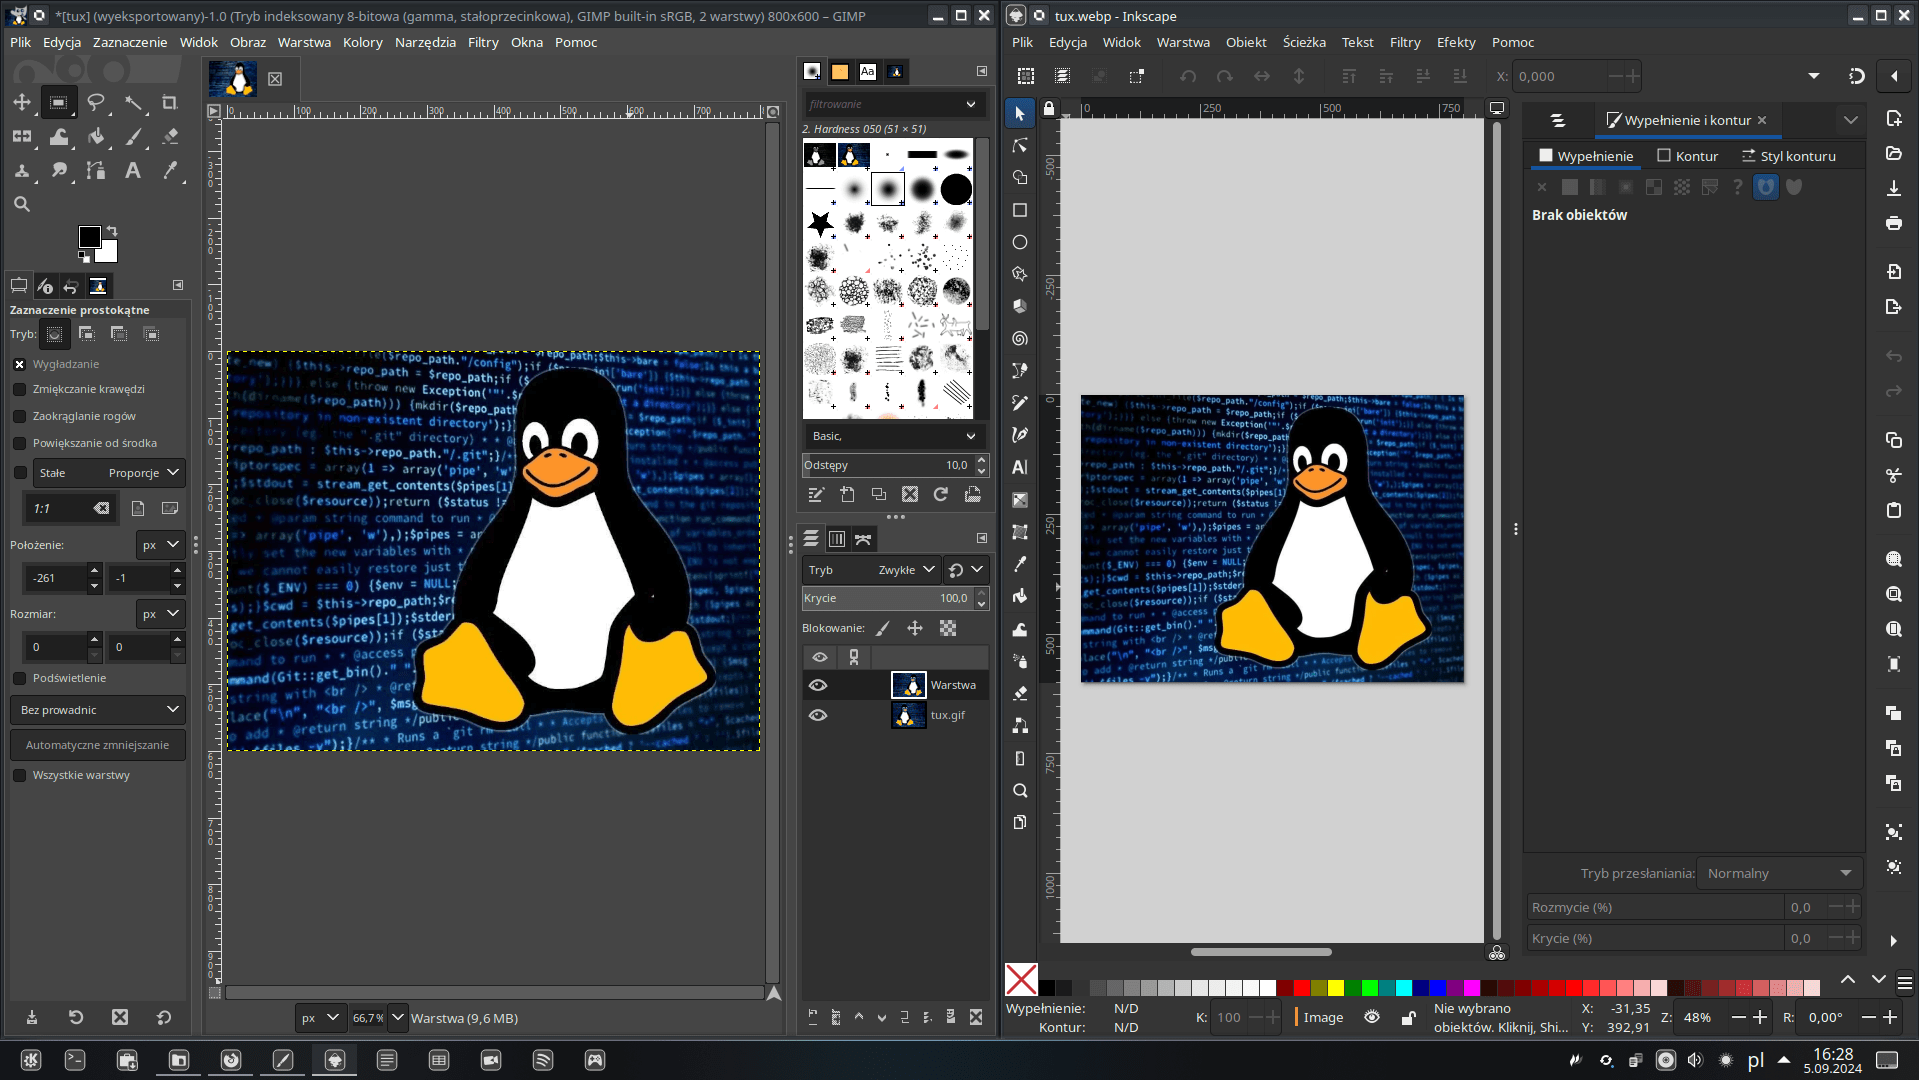This screenshot has width=1919, height=1080.
Task: Hide the Warstwa layer in GIMP
Action: [x=818, y=685]
